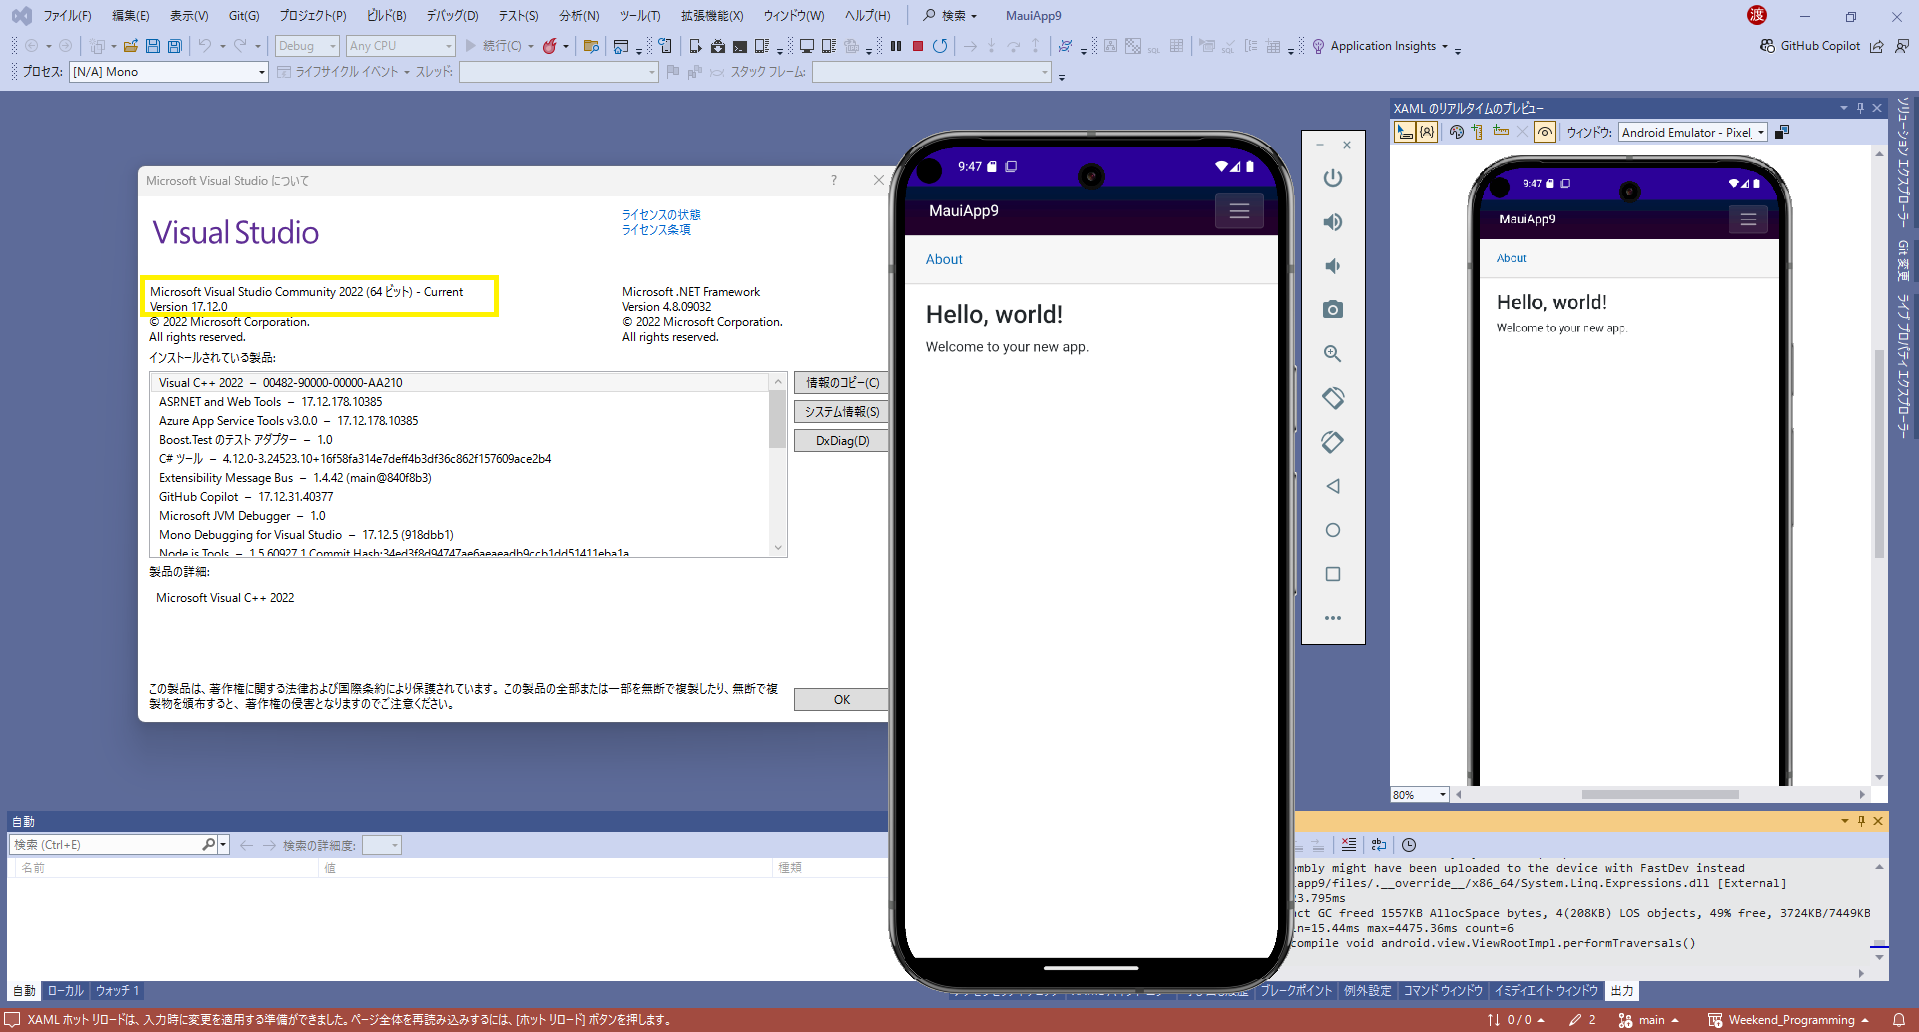
Task: Click the Autos search input field
Action: point(108,845)
